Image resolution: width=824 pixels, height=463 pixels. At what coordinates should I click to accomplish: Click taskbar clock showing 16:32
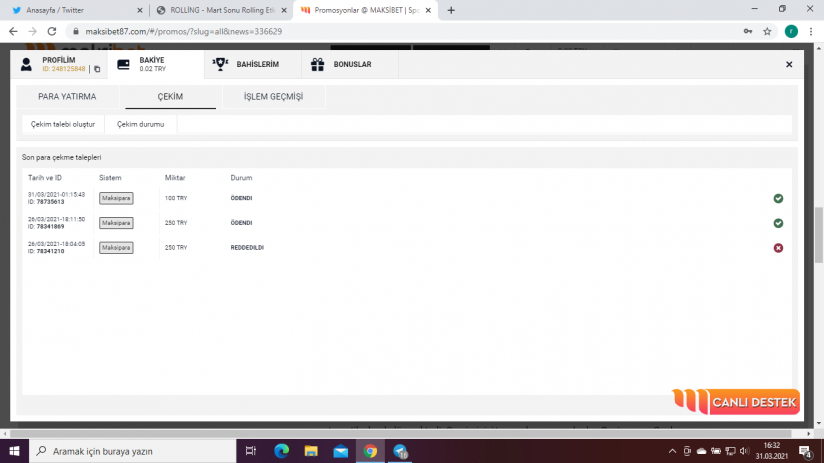pos(772,451)
